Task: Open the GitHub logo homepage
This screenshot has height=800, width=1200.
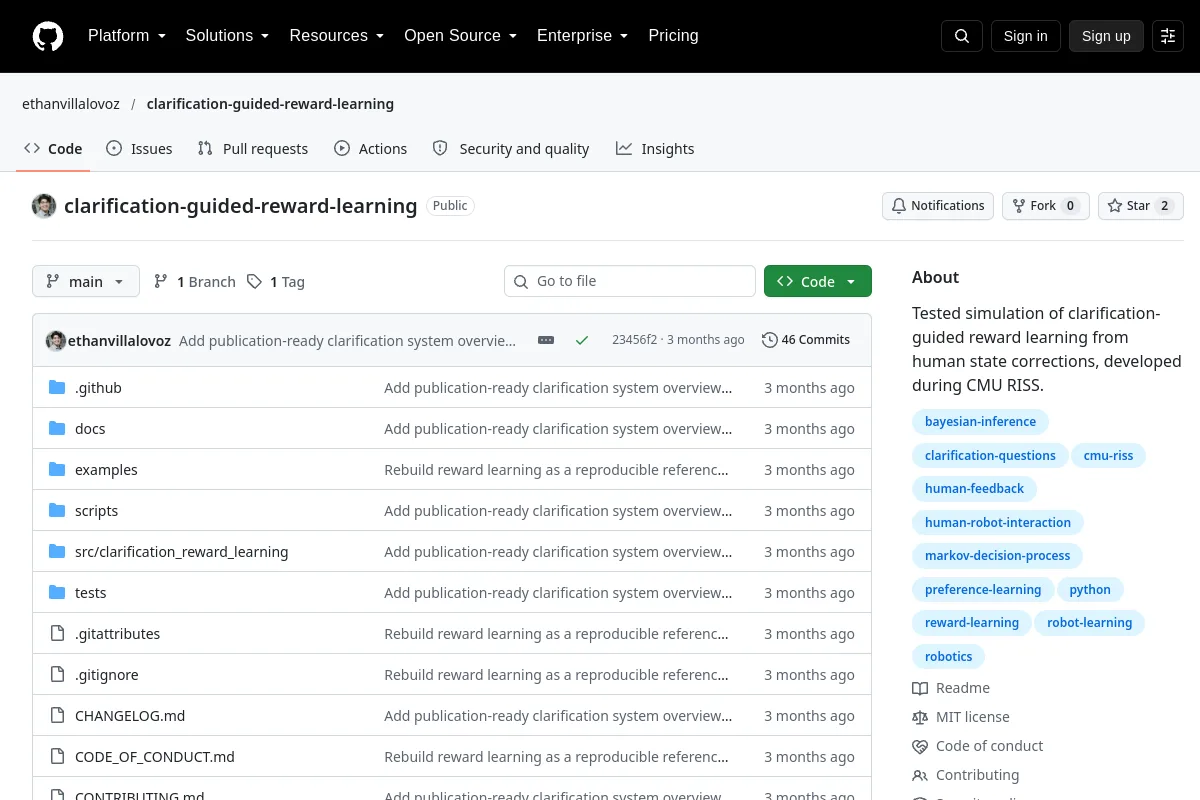Action: [x=48, y=36]
